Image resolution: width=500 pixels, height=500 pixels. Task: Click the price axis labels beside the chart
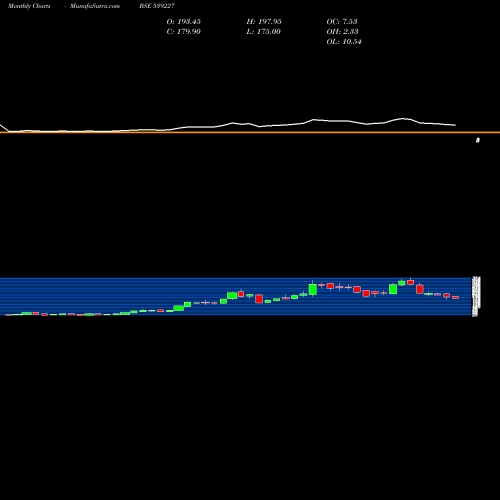tap(476, 296)
